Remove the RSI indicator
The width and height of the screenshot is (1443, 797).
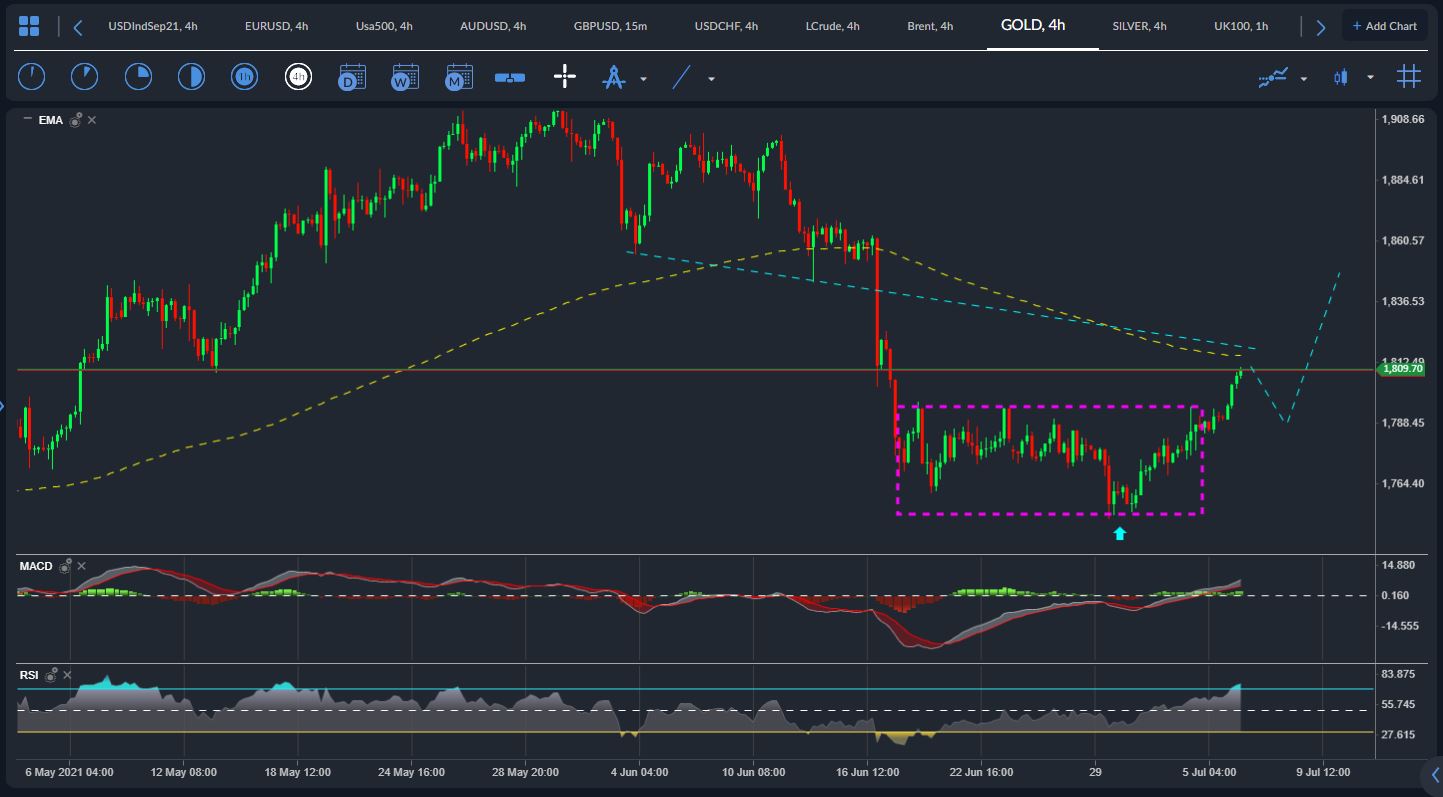[68, 675]
